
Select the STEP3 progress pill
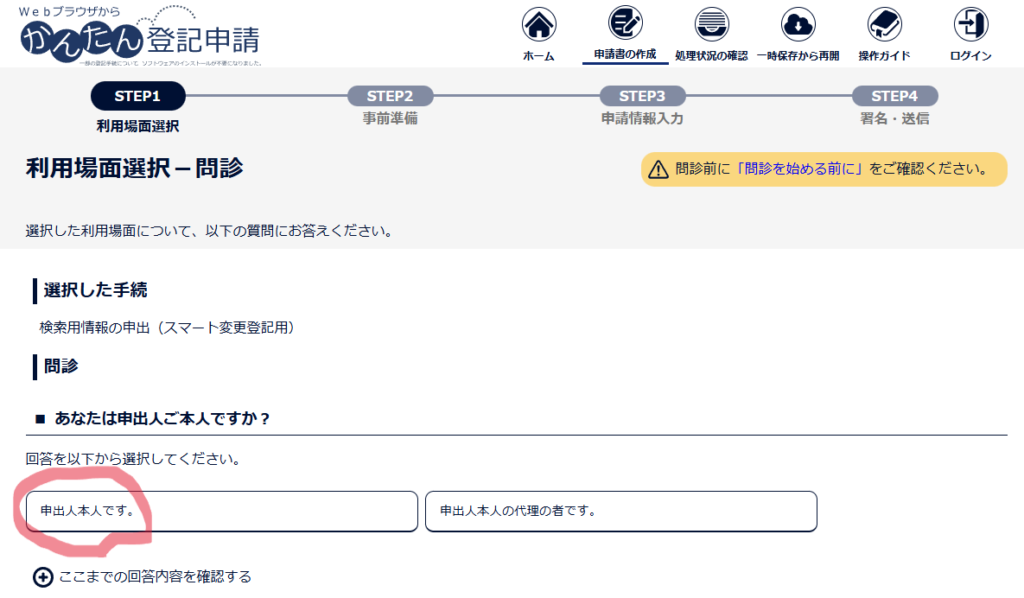coord(642,96)
